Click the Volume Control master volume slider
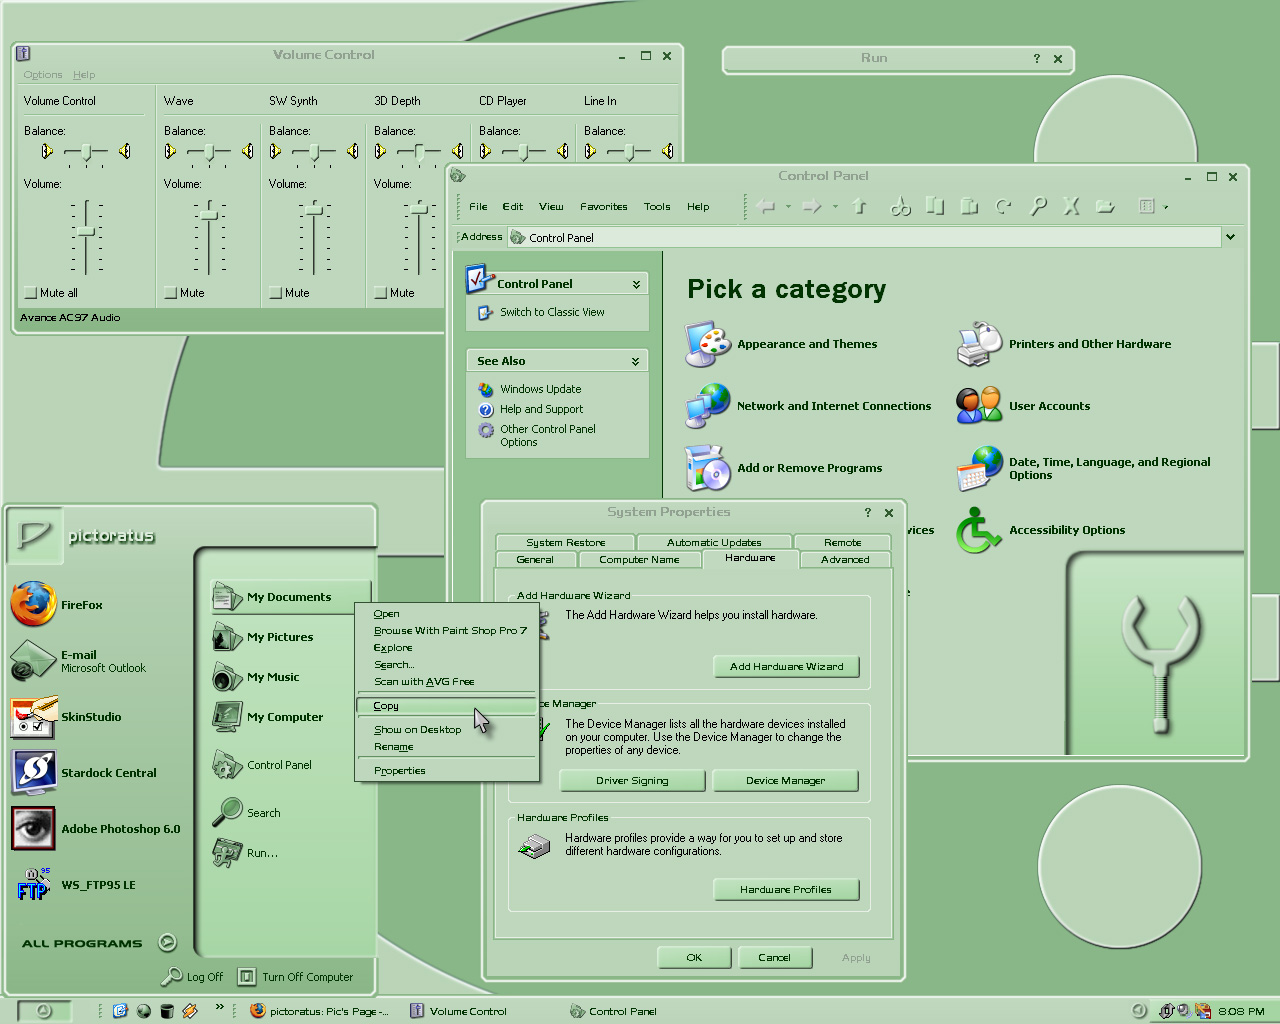The image size is (1280, 1024). [86, 232]
